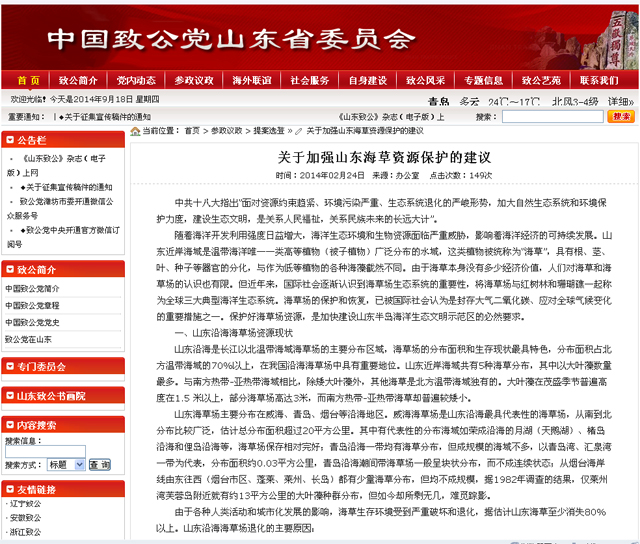Open the 致公简介 navigation menu
The image size is (640, 544).
click(78, 80)
